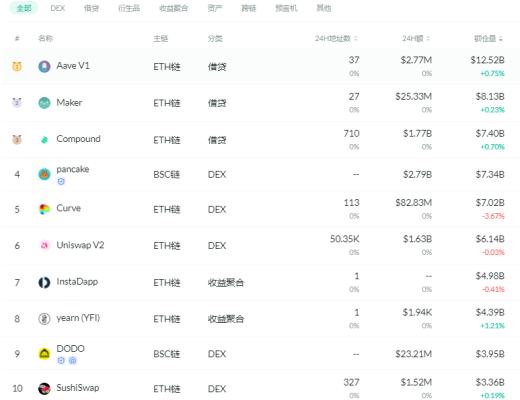Image resolution: width=520 pixels, height=400 pixels.
Task: Click the InstaDapp logo icon
Action: (x=44, y=282)
